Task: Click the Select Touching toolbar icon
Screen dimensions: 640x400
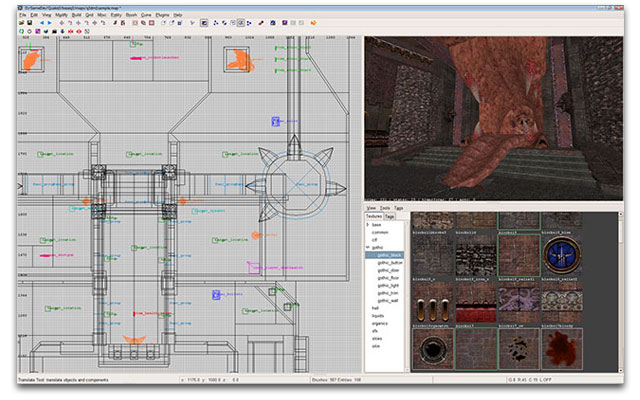Action: (115, 23)
